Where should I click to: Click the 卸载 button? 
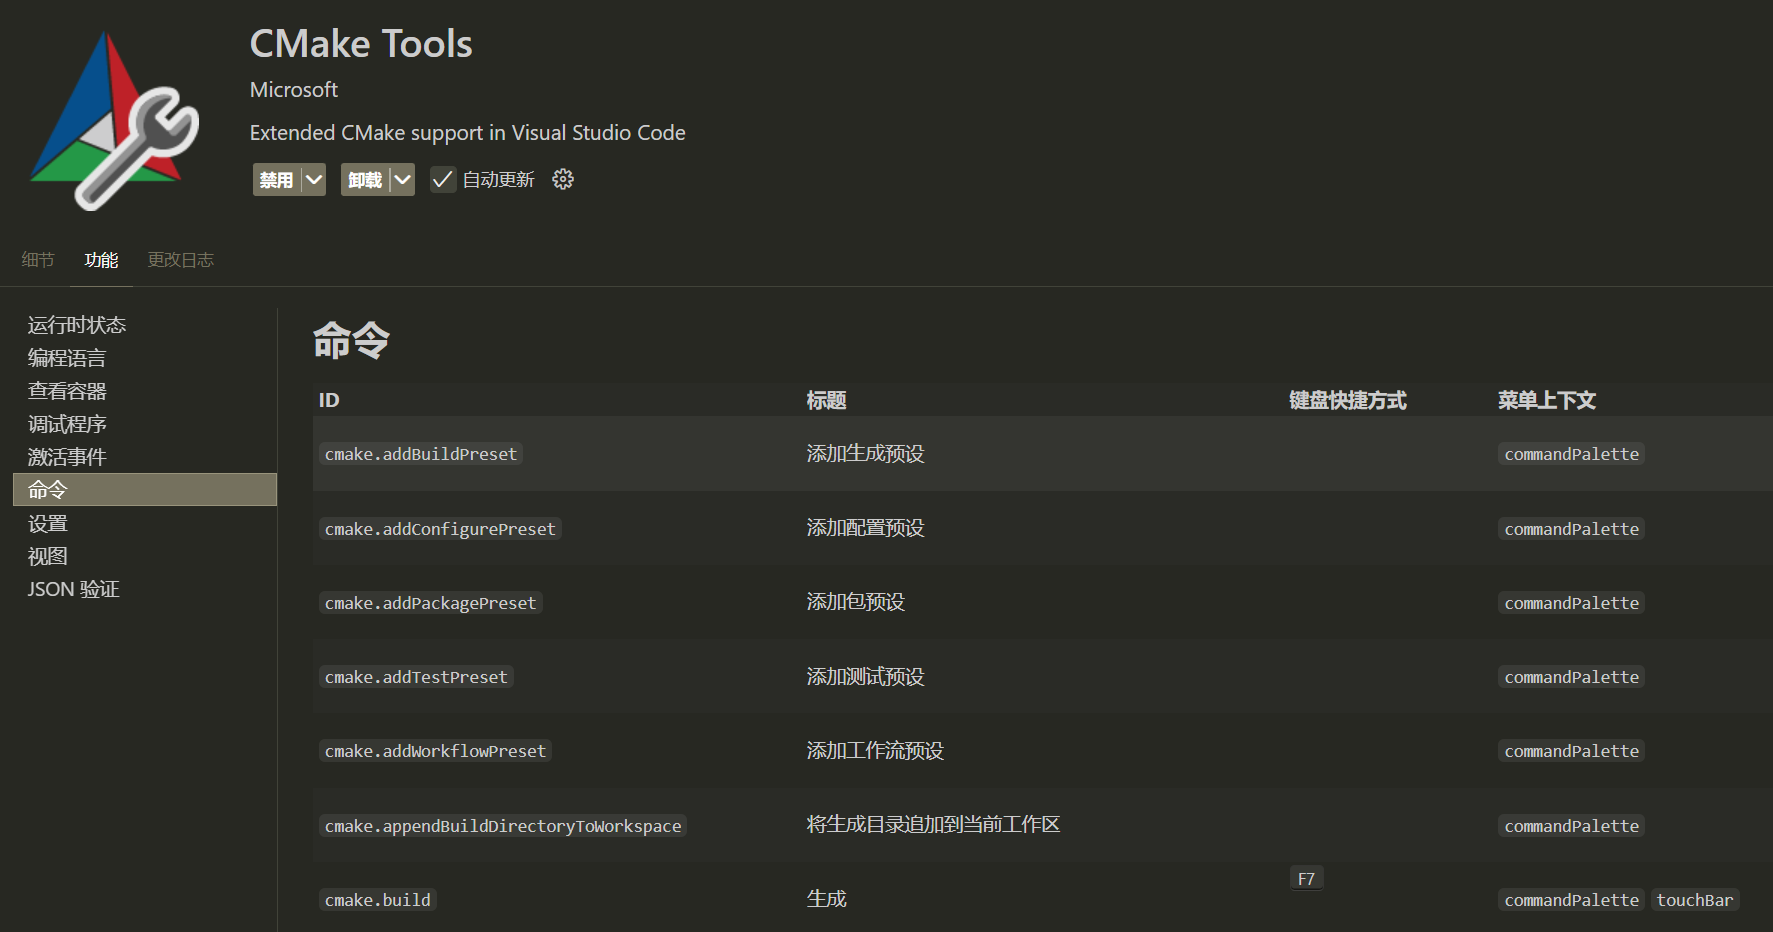tap(365, 180)
